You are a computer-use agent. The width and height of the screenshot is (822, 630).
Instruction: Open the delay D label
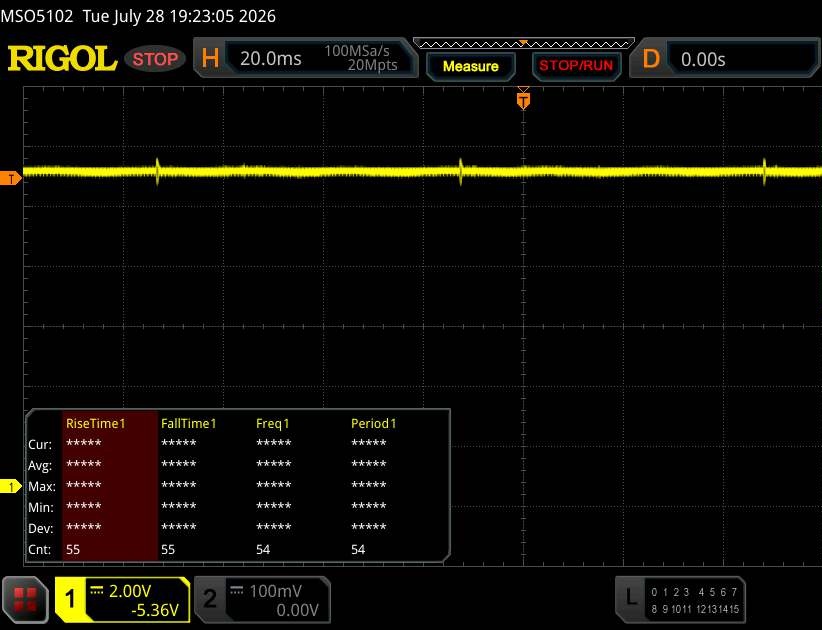[651, 59]
